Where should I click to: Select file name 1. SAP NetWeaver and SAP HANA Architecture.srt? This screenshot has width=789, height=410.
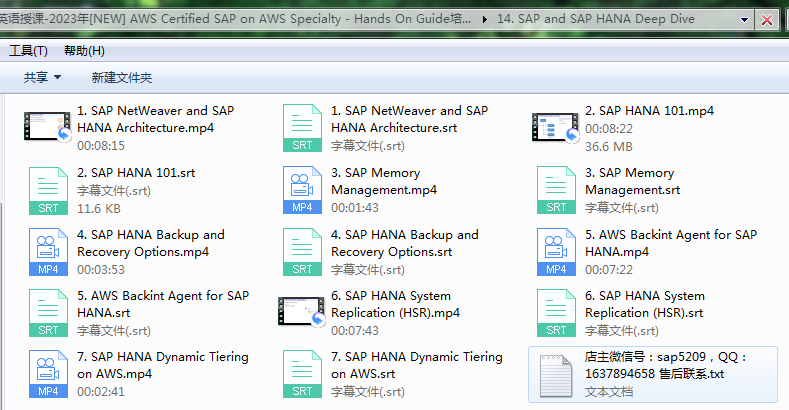(410, 119)
